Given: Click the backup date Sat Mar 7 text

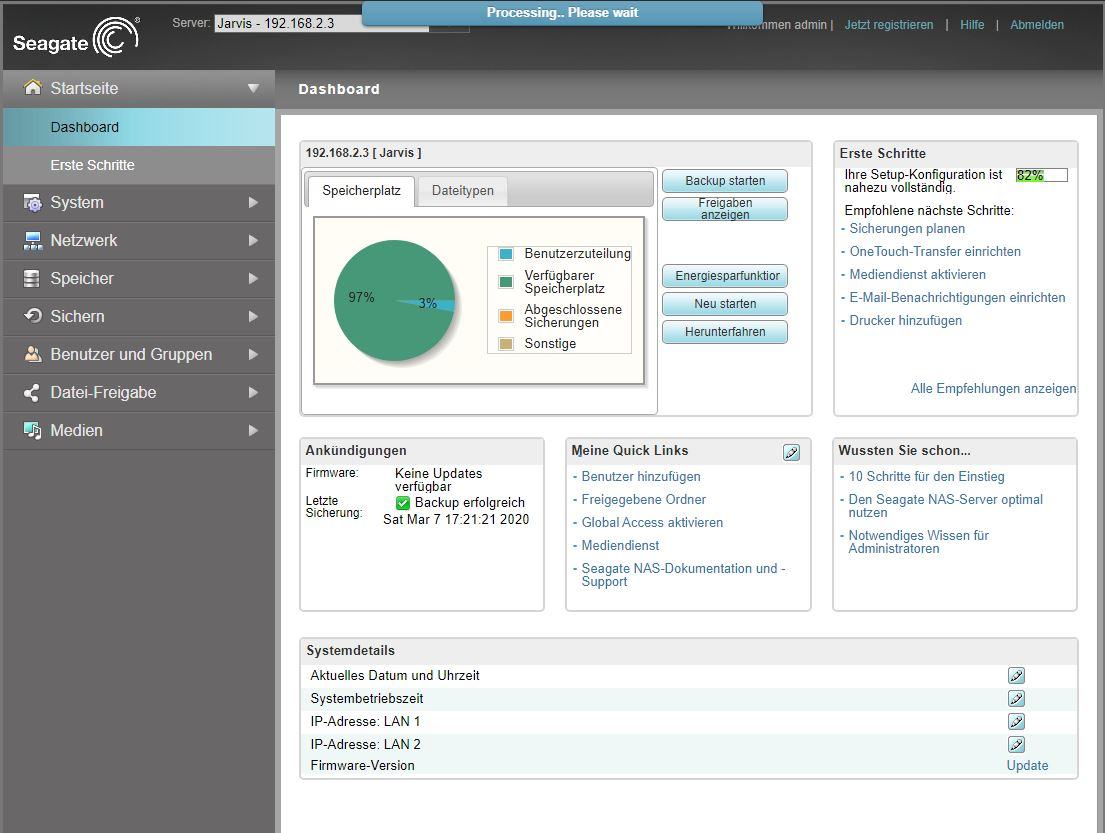Looking at the screenshot, I should 456,519.
